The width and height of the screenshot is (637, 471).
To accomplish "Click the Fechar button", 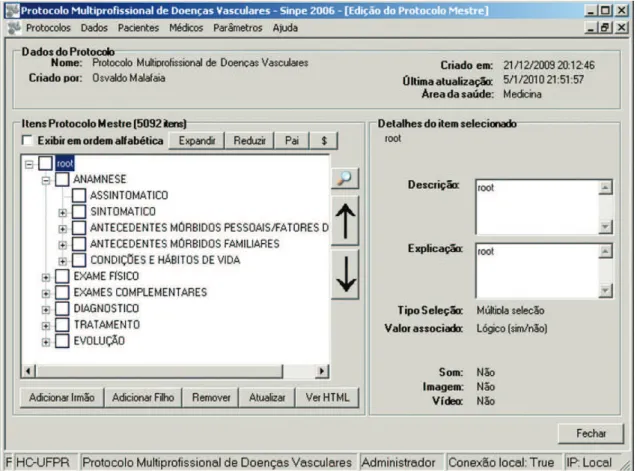I will [591, 434].
